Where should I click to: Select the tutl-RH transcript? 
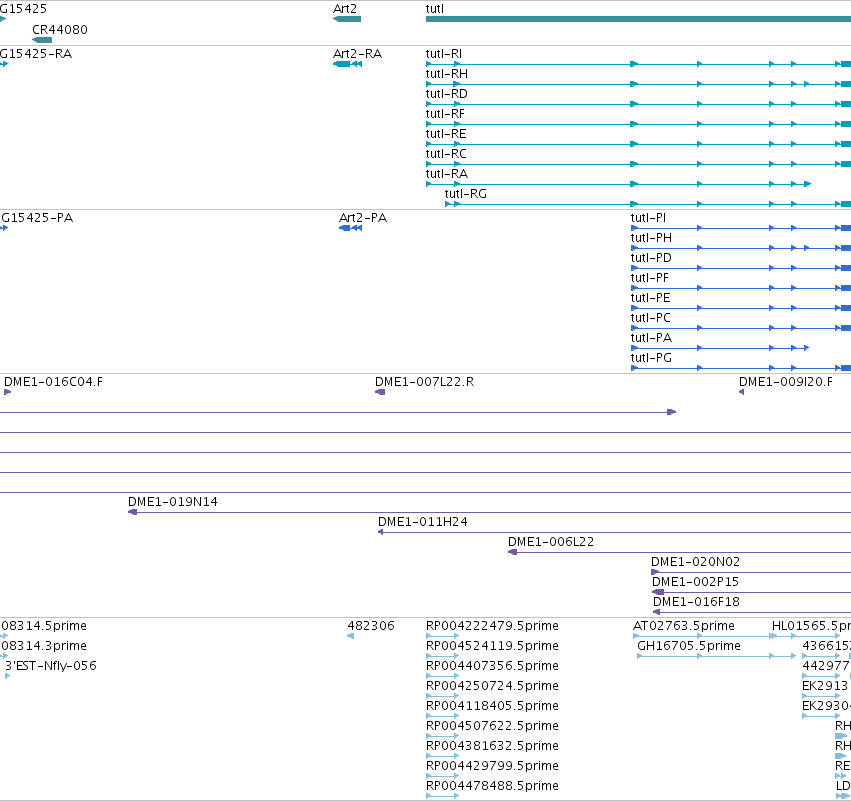[638, 84]
